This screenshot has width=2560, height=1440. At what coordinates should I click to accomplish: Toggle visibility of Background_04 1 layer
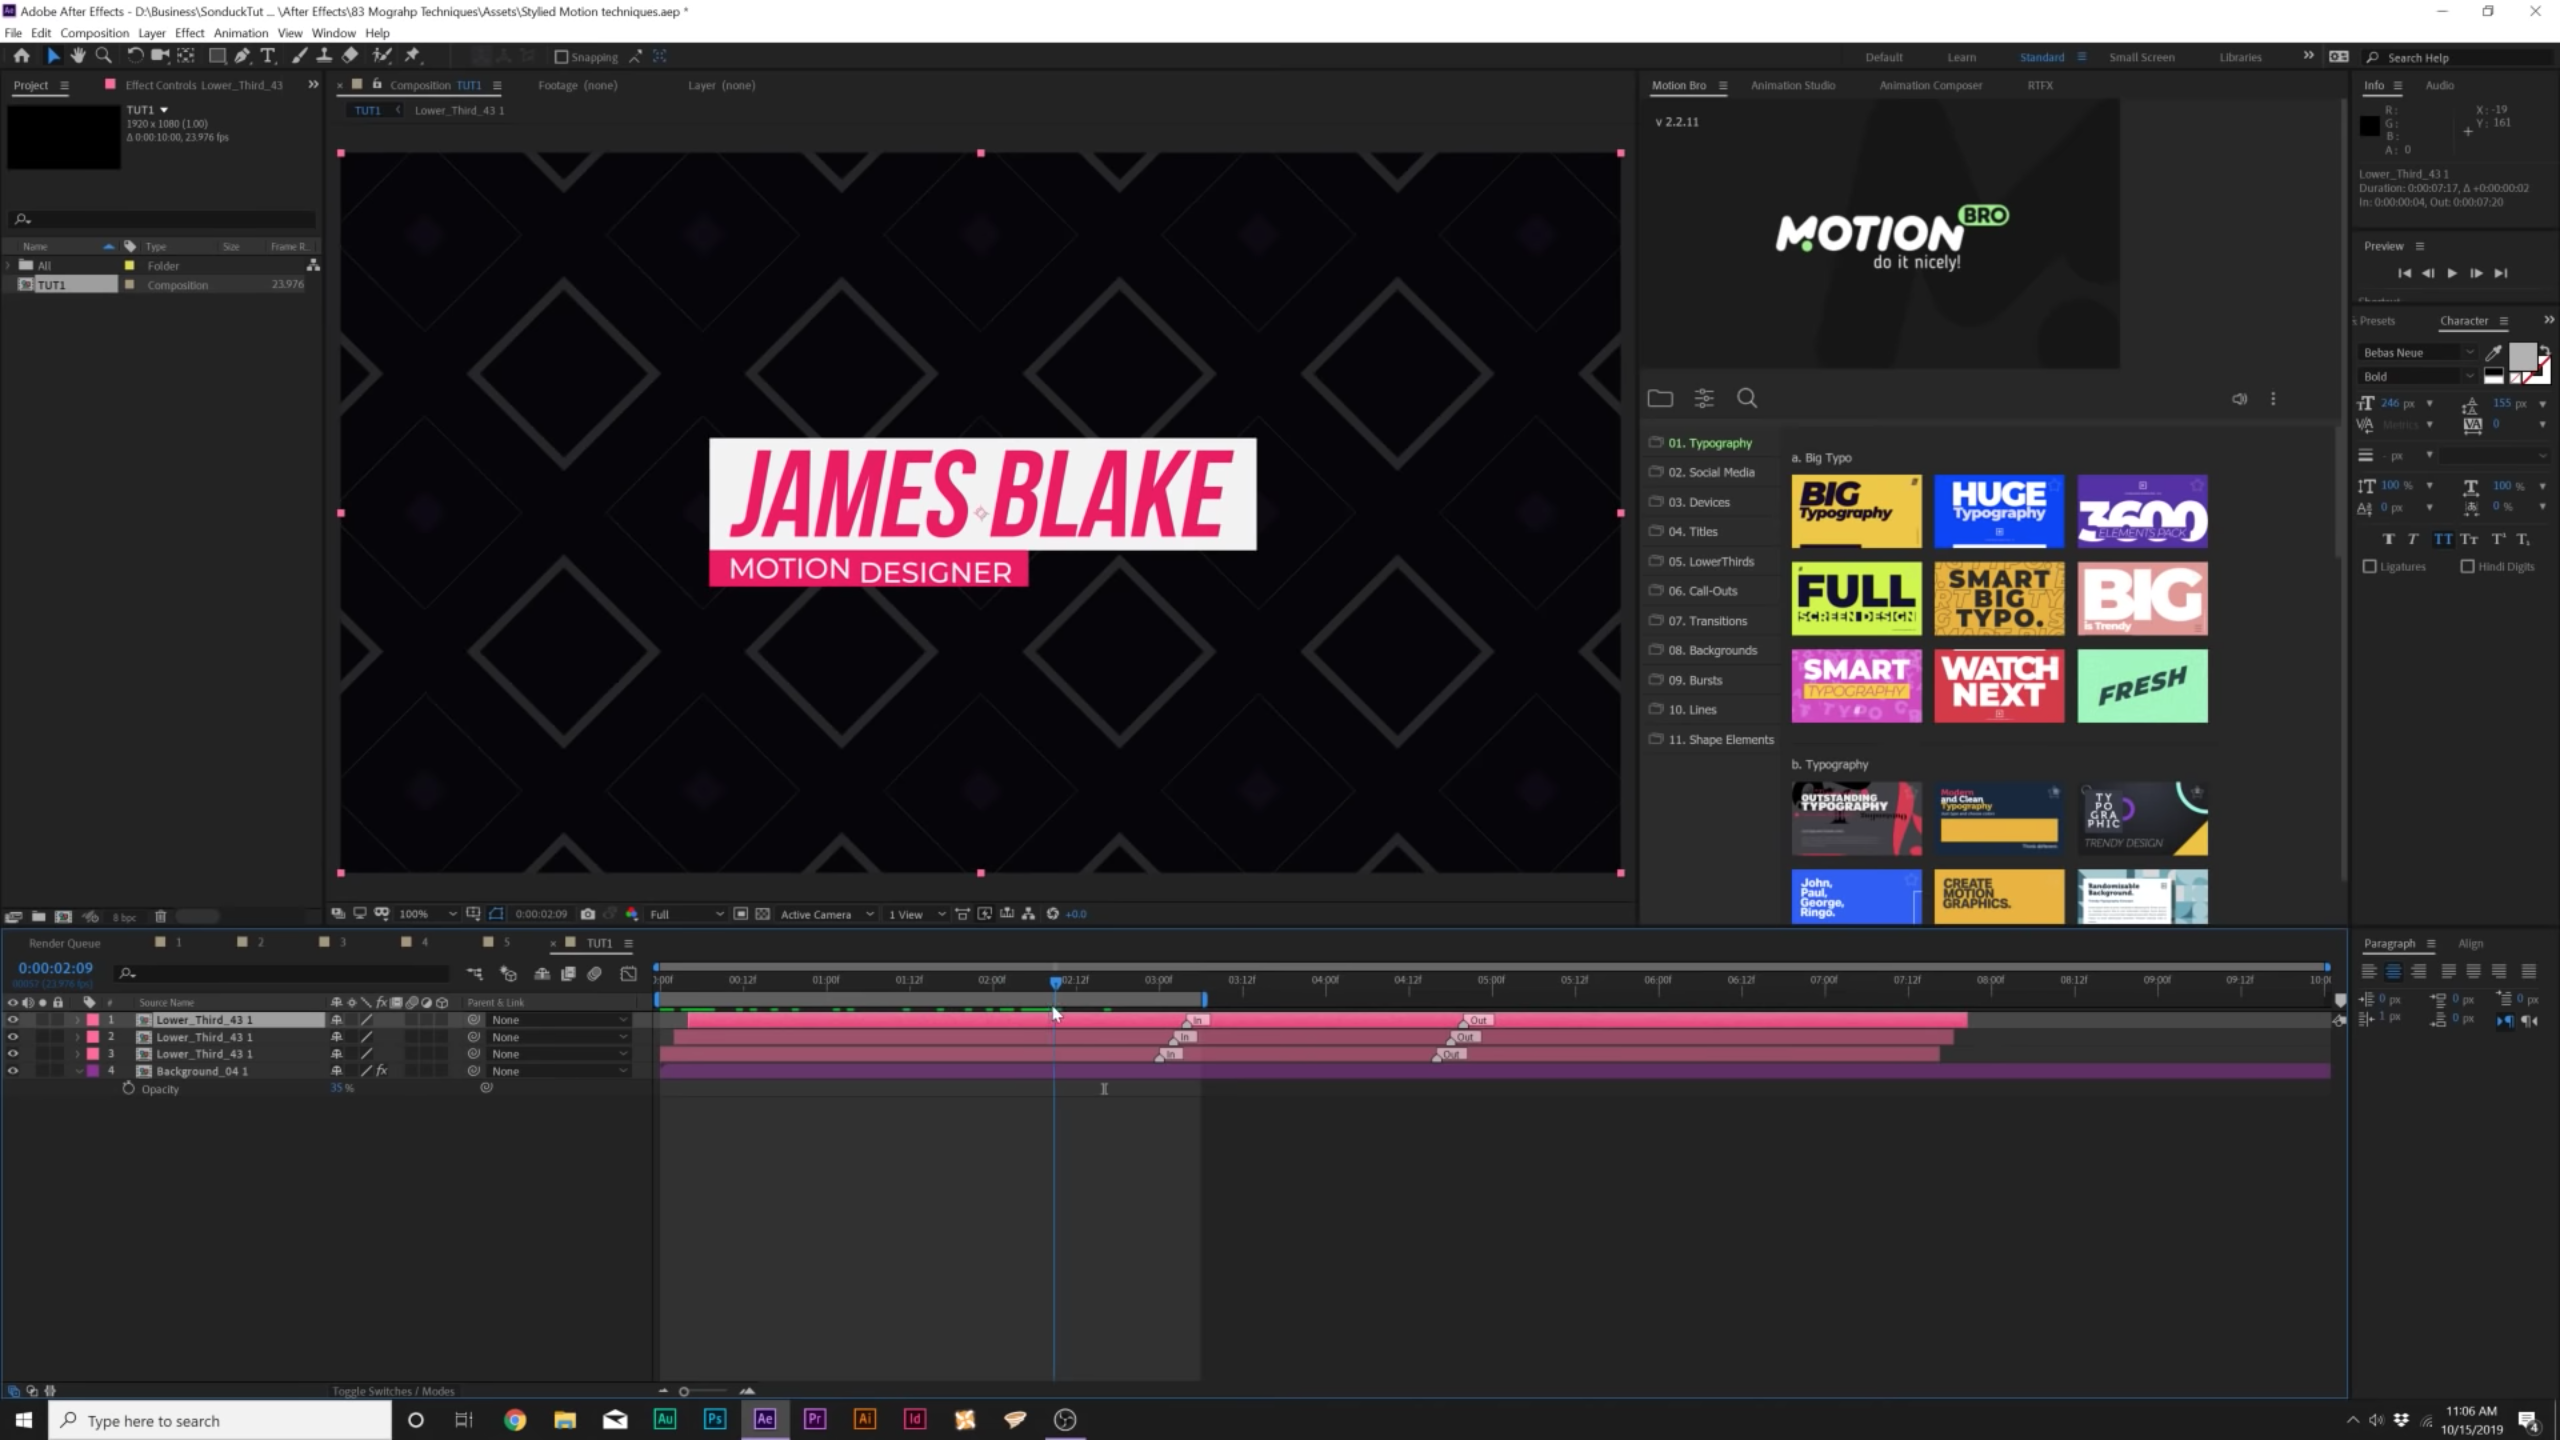(14, 1071)
